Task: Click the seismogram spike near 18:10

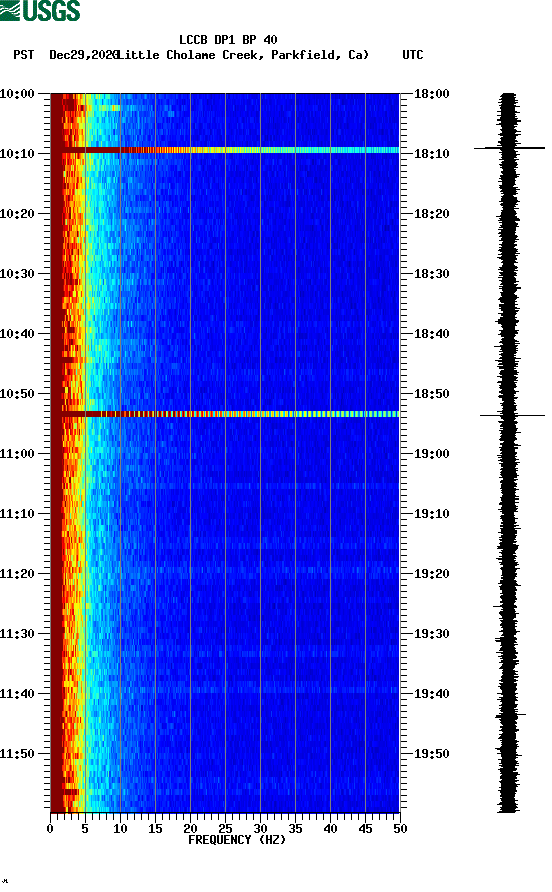Action: click(x=509, y=148)
